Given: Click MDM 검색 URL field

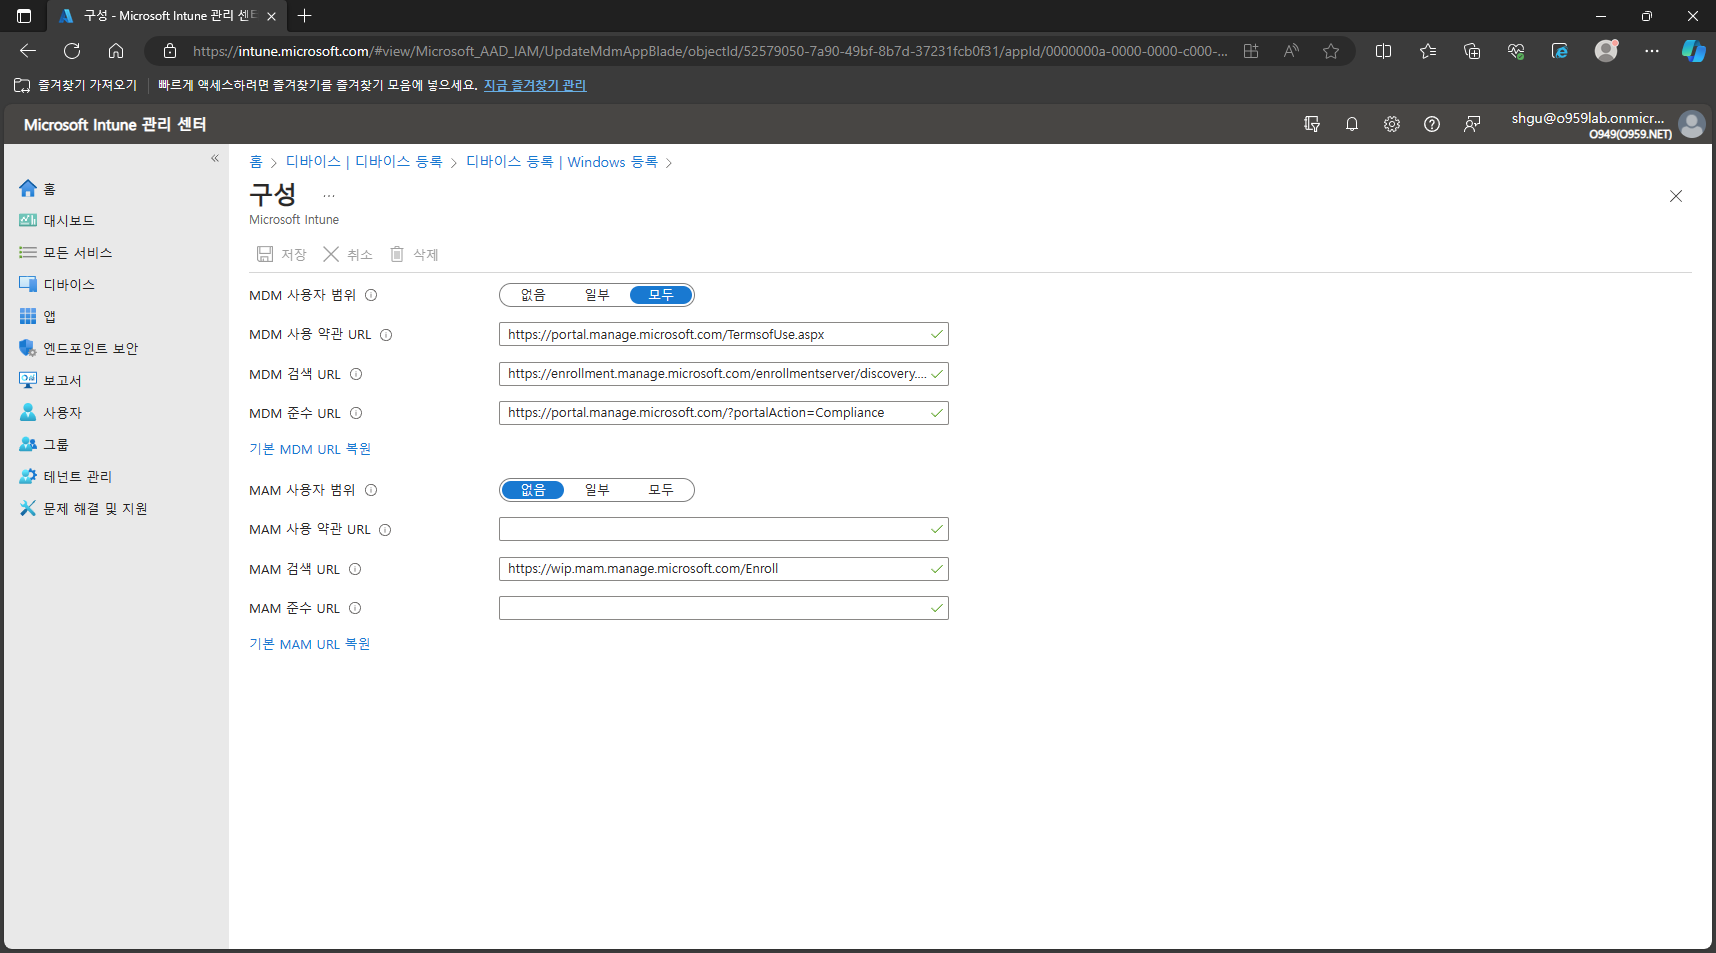Looking at the screenshot, I should [723, 374].
